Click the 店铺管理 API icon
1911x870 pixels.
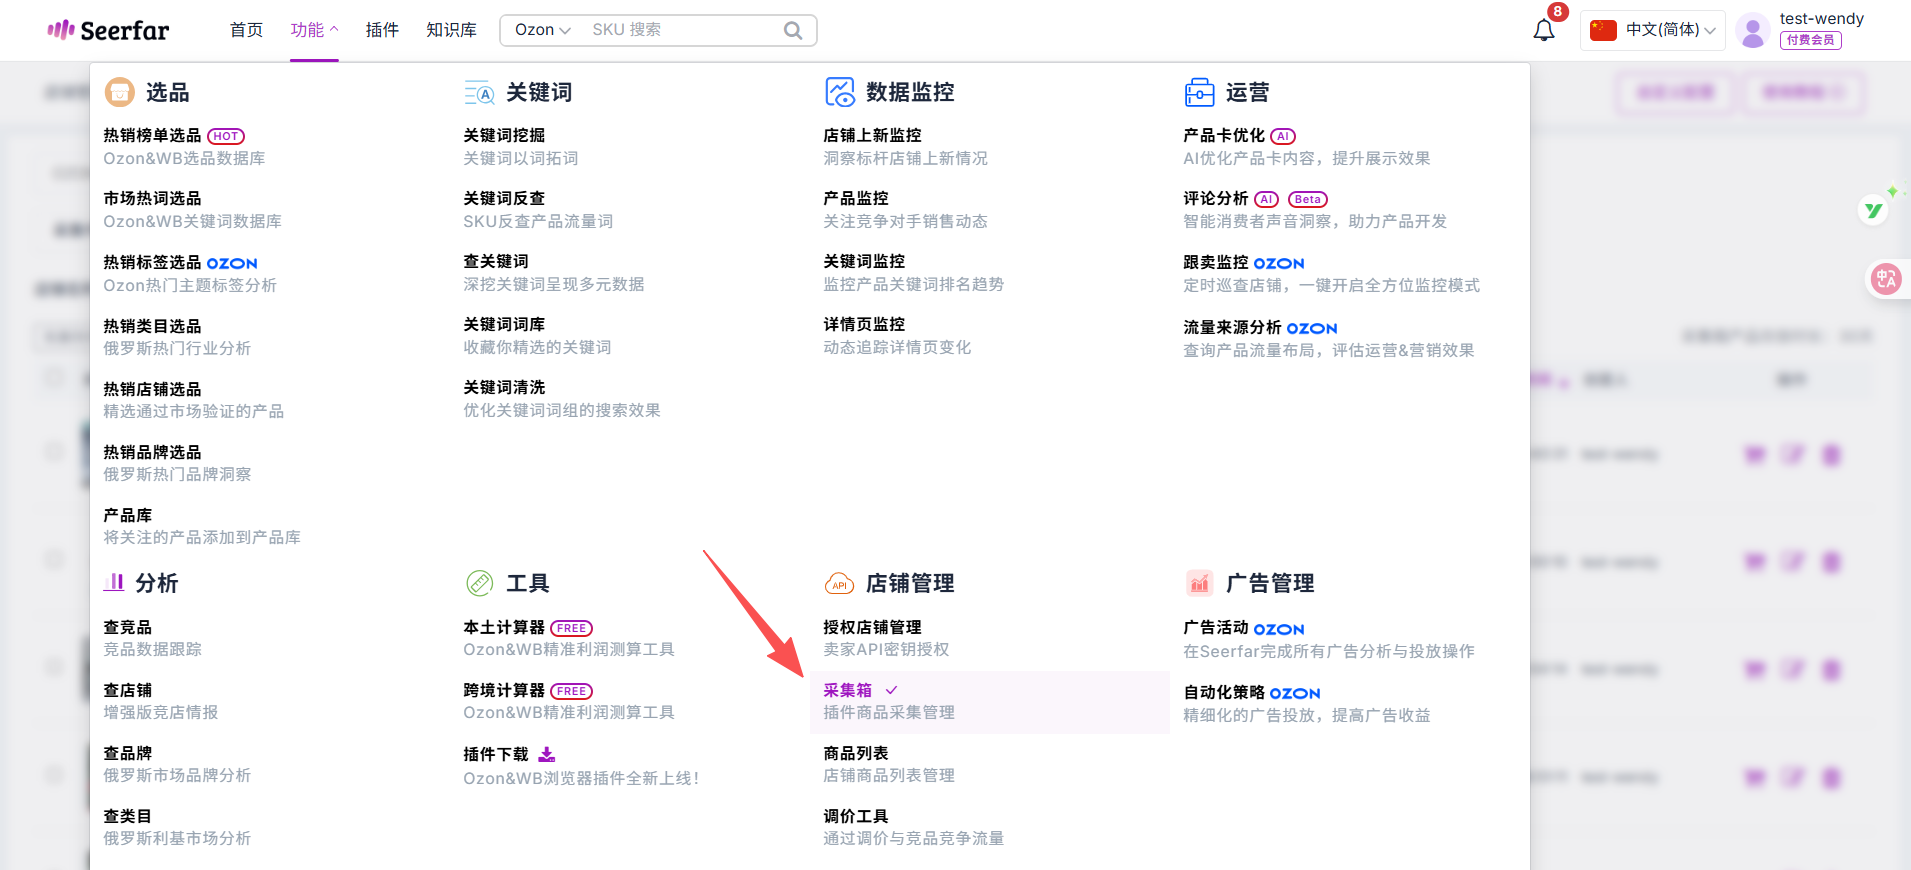pyautogui.click(x=839, y=584)
